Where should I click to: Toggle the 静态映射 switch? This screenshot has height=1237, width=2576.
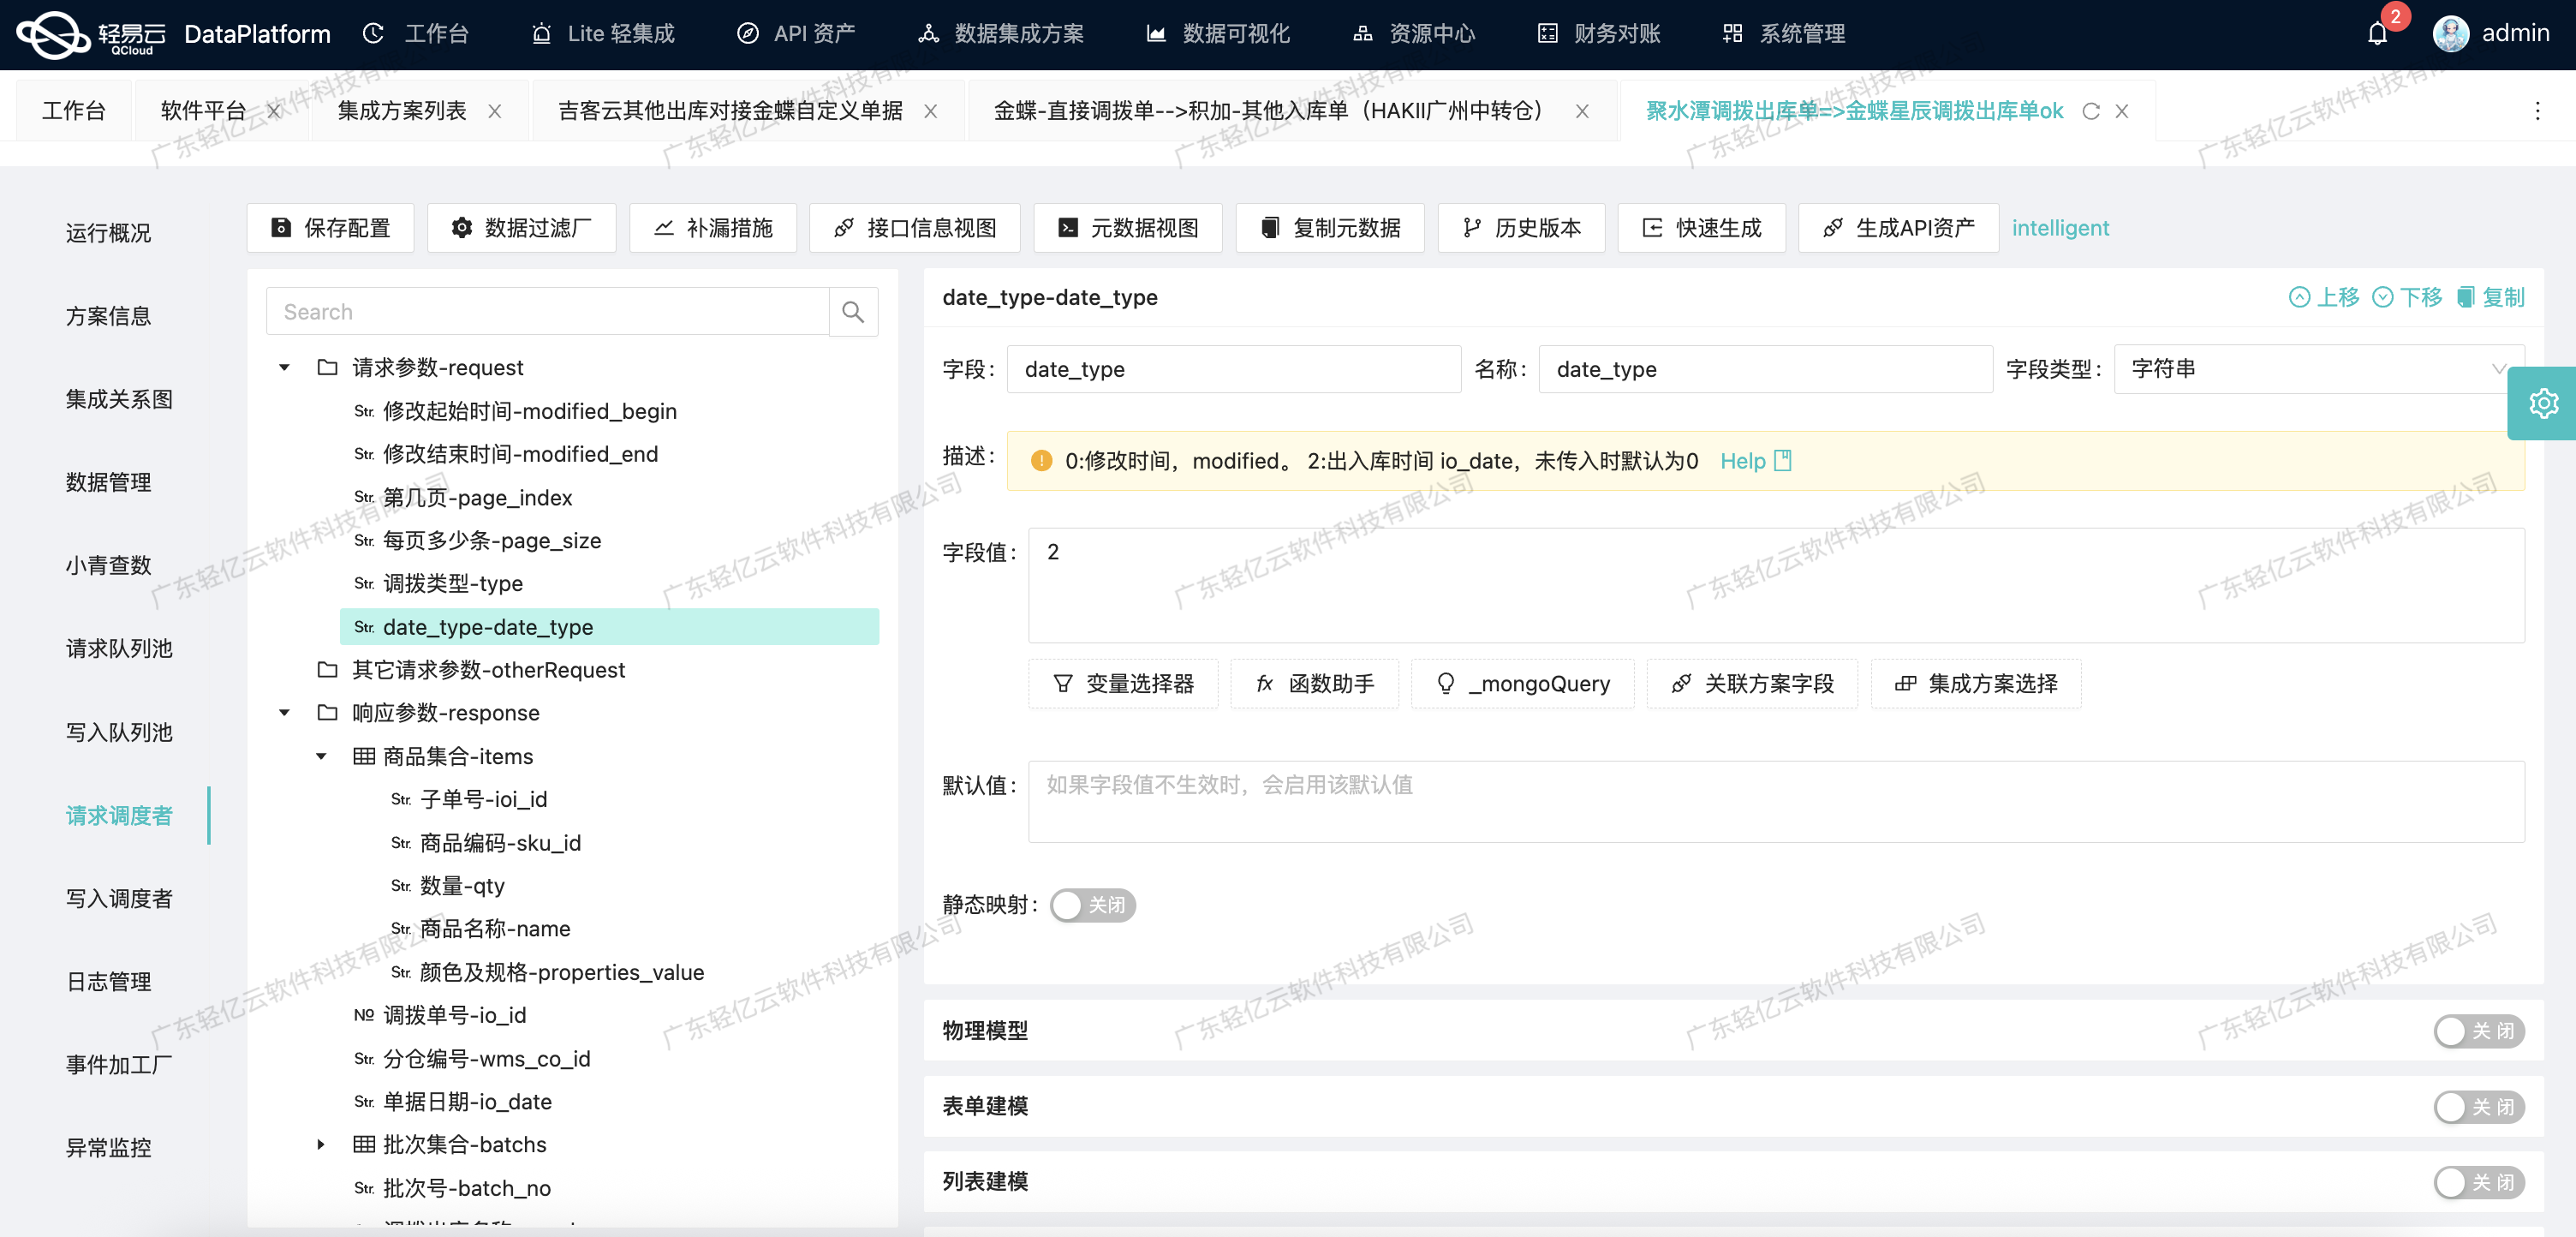point(1092,905)
